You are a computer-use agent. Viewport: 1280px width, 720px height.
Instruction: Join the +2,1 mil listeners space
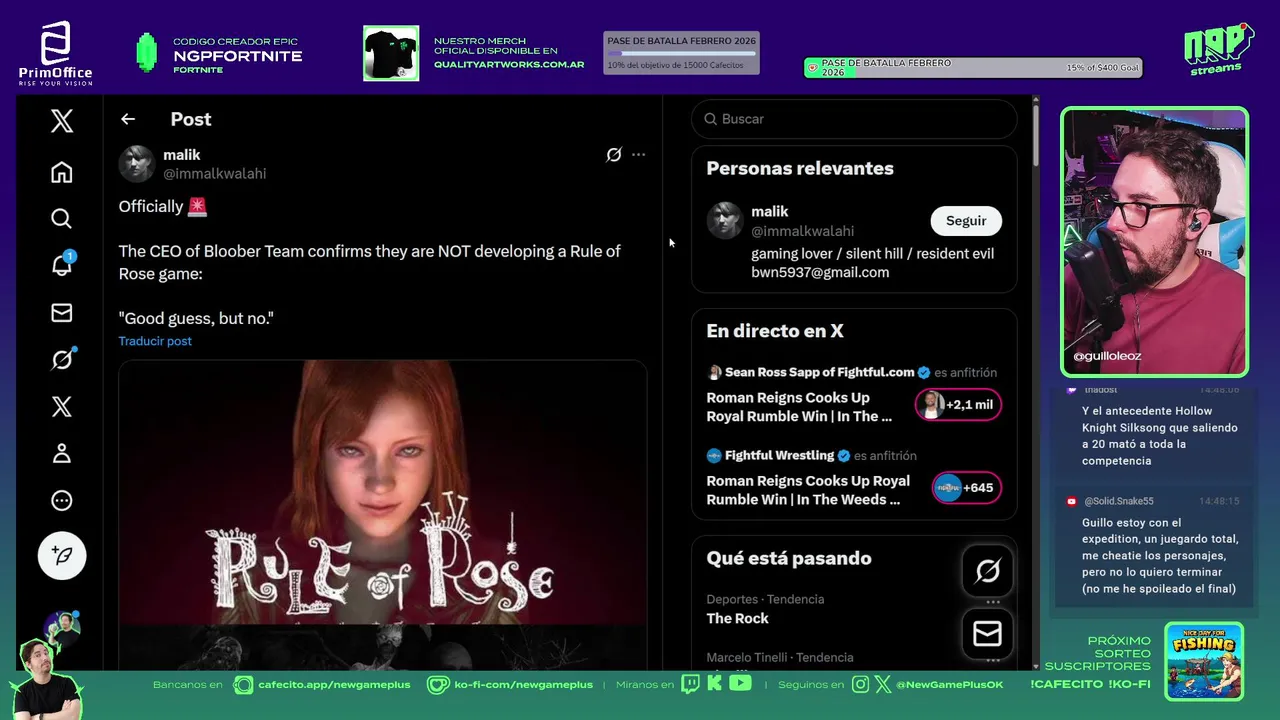[x=958, y=404]
